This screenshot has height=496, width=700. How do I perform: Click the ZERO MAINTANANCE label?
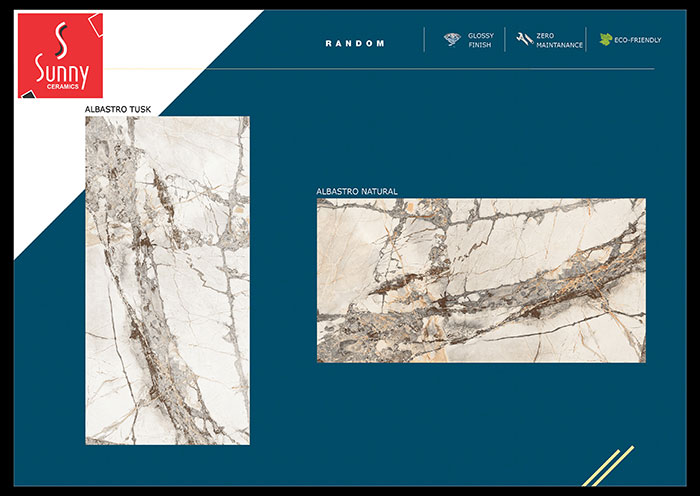(x=559, y=40)
